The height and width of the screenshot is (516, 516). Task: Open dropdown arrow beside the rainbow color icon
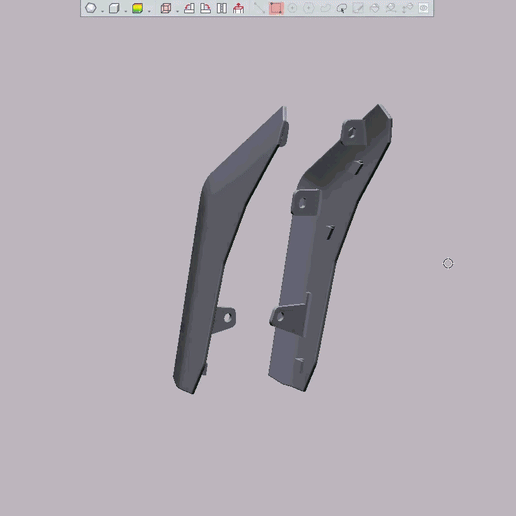pos(149,11)
